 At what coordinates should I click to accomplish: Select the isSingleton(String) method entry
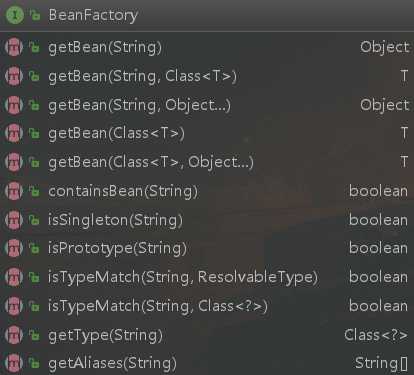[207, 220]
